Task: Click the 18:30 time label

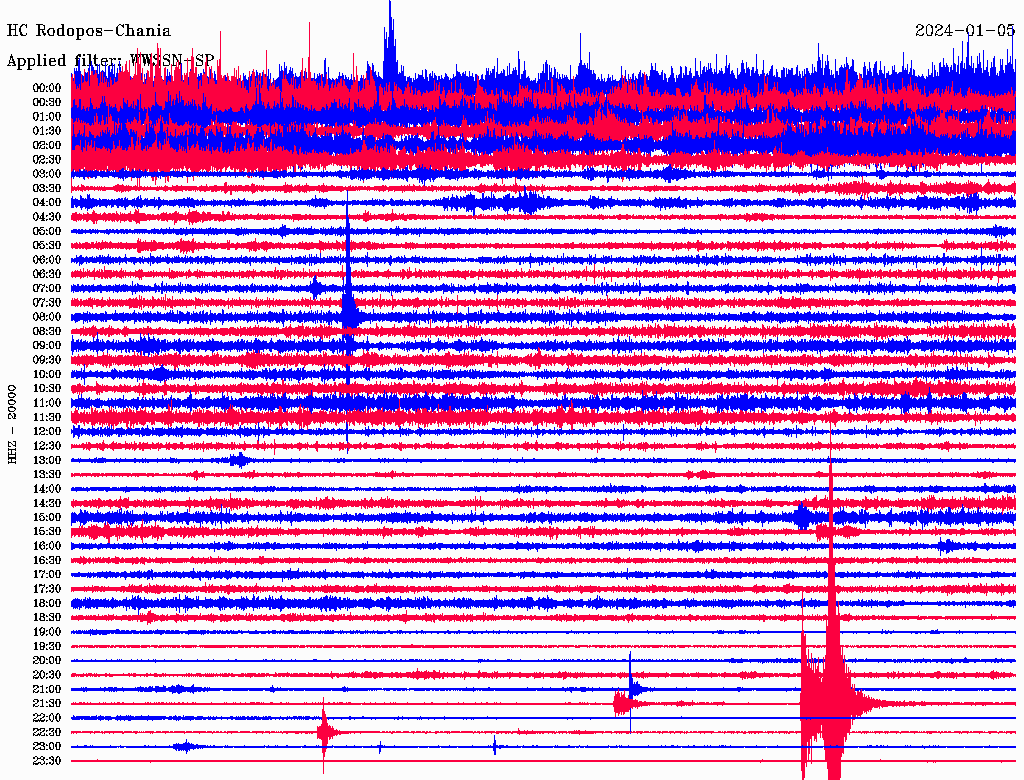Action: coord(47,618)
